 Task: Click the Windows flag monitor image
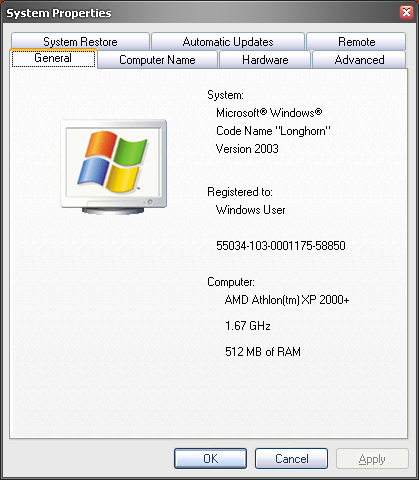tap(113, 167)
